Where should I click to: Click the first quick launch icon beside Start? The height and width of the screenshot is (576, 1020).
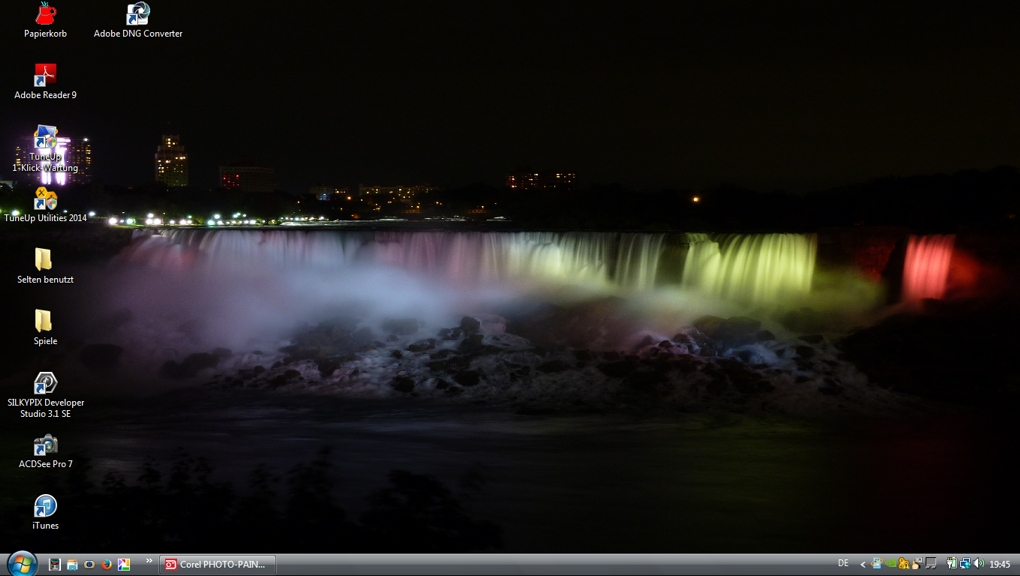(x=55, y=564)
